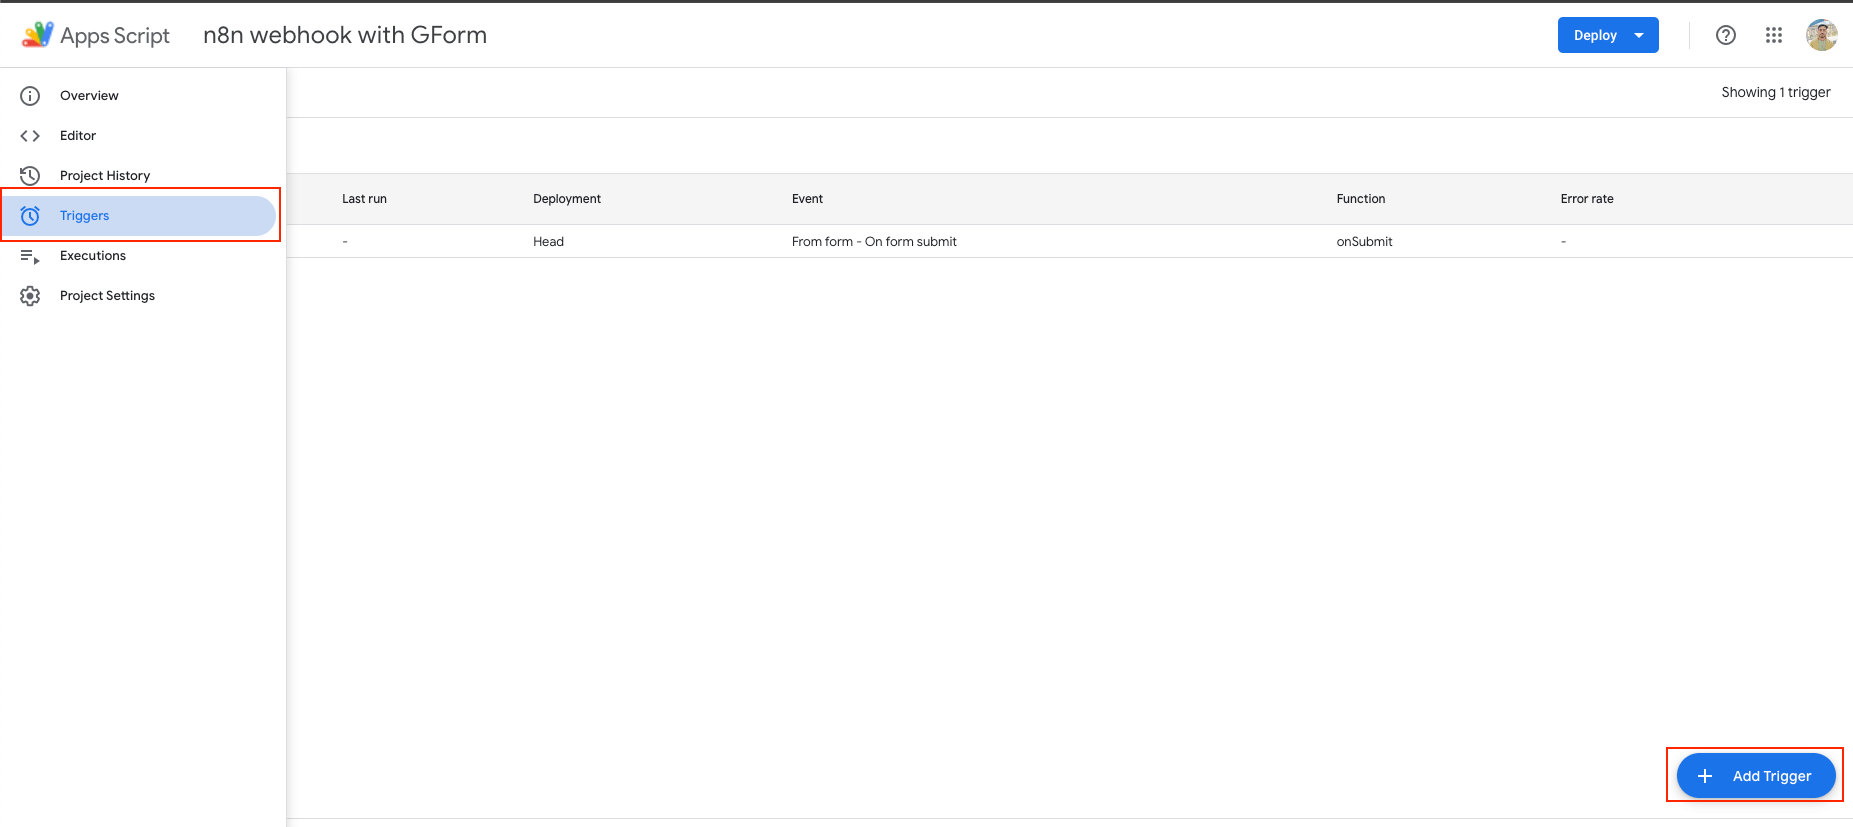The height and width of the screenshot is (827, 1853).
Task: Click the plus icon in Add Trigger
Action: tap(1705, 776)
